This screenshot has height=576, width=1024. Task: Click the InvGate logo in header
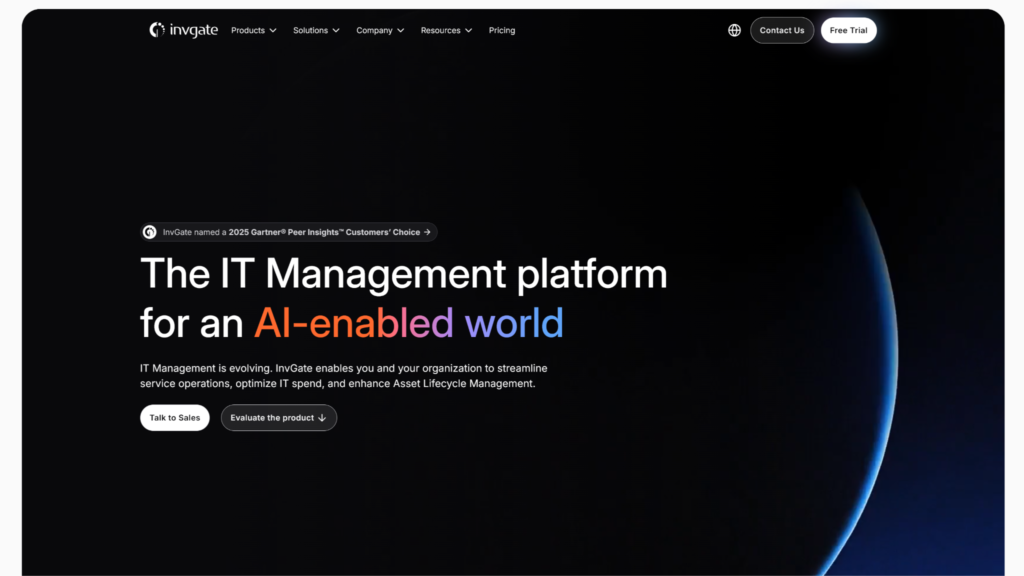(x=184, y=30)
